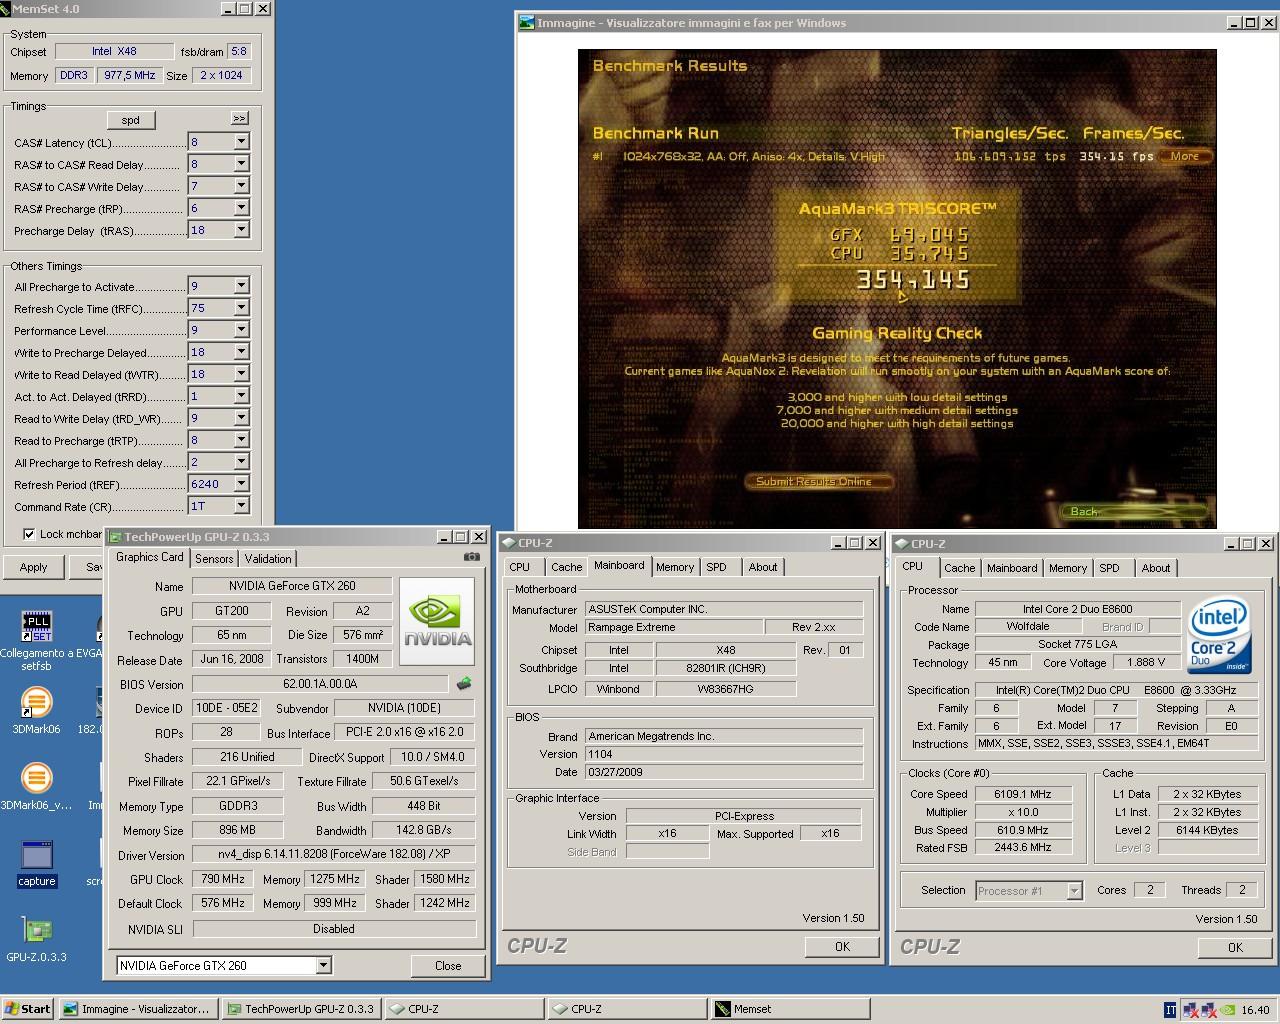Open the 3DMark06 desktop icon
The image size is (1280, 1024).
pos(36,703)
